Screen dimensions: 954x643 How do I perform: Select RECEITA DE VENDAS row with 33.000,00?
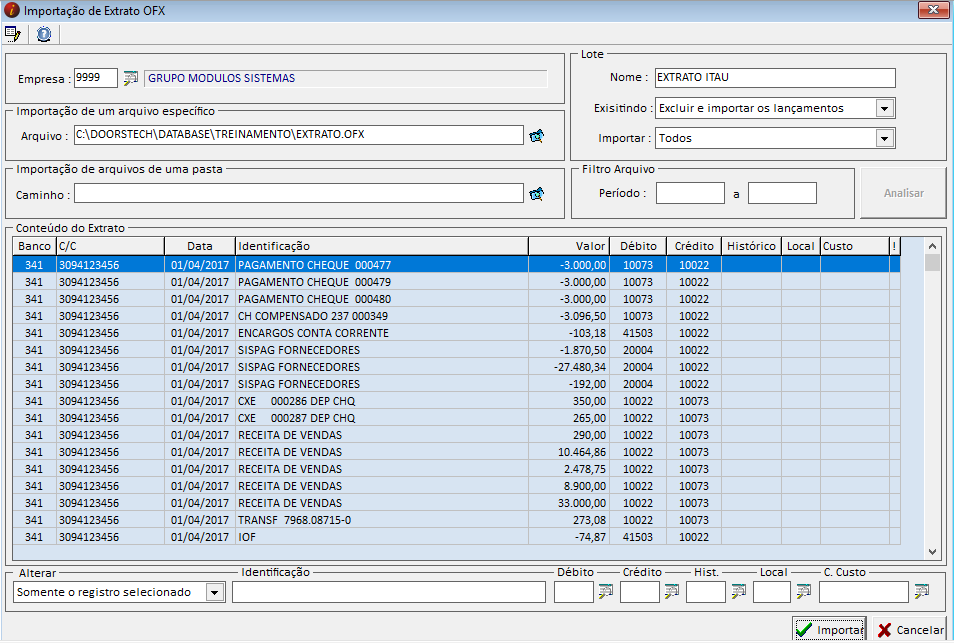[456, 503]
